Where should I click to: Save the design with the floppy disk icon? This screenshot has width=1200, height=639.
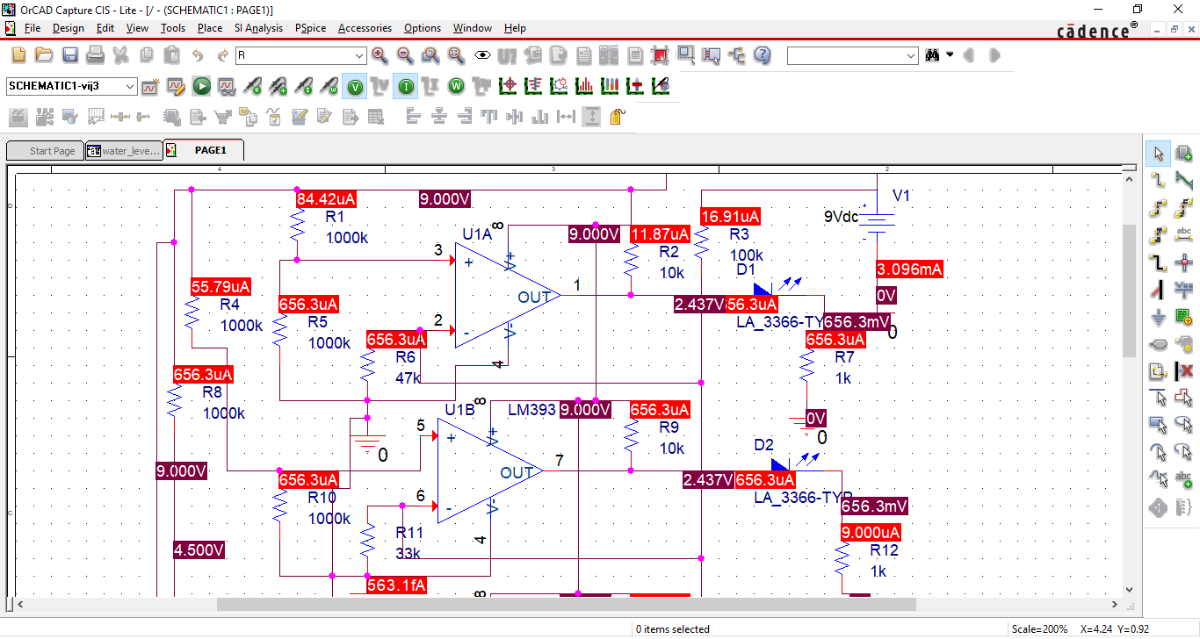69,55
